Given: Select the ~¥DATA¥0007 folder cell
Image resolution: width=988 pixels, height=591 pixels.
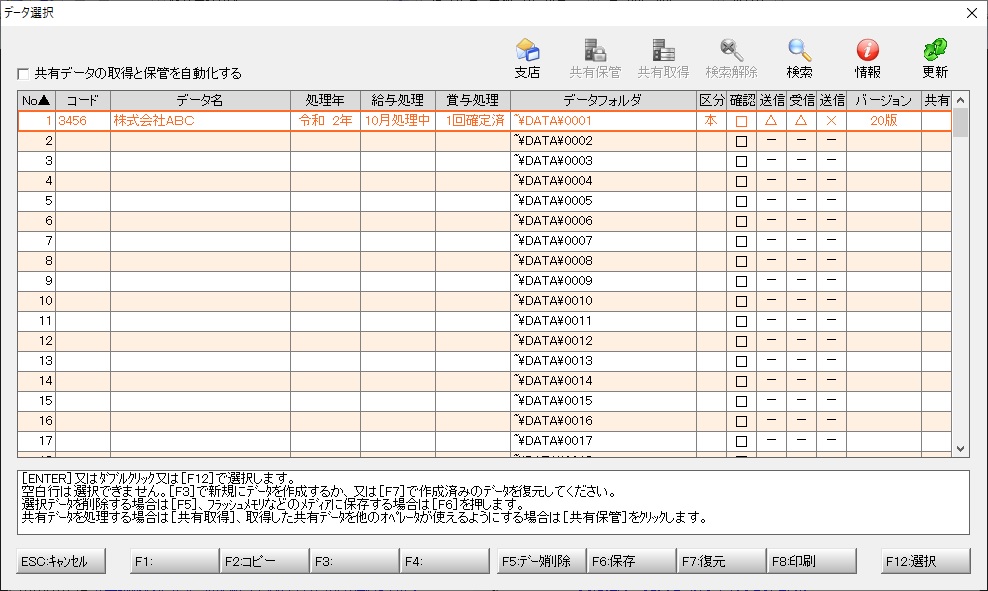Looking at the screenshot, I should 603,241.
